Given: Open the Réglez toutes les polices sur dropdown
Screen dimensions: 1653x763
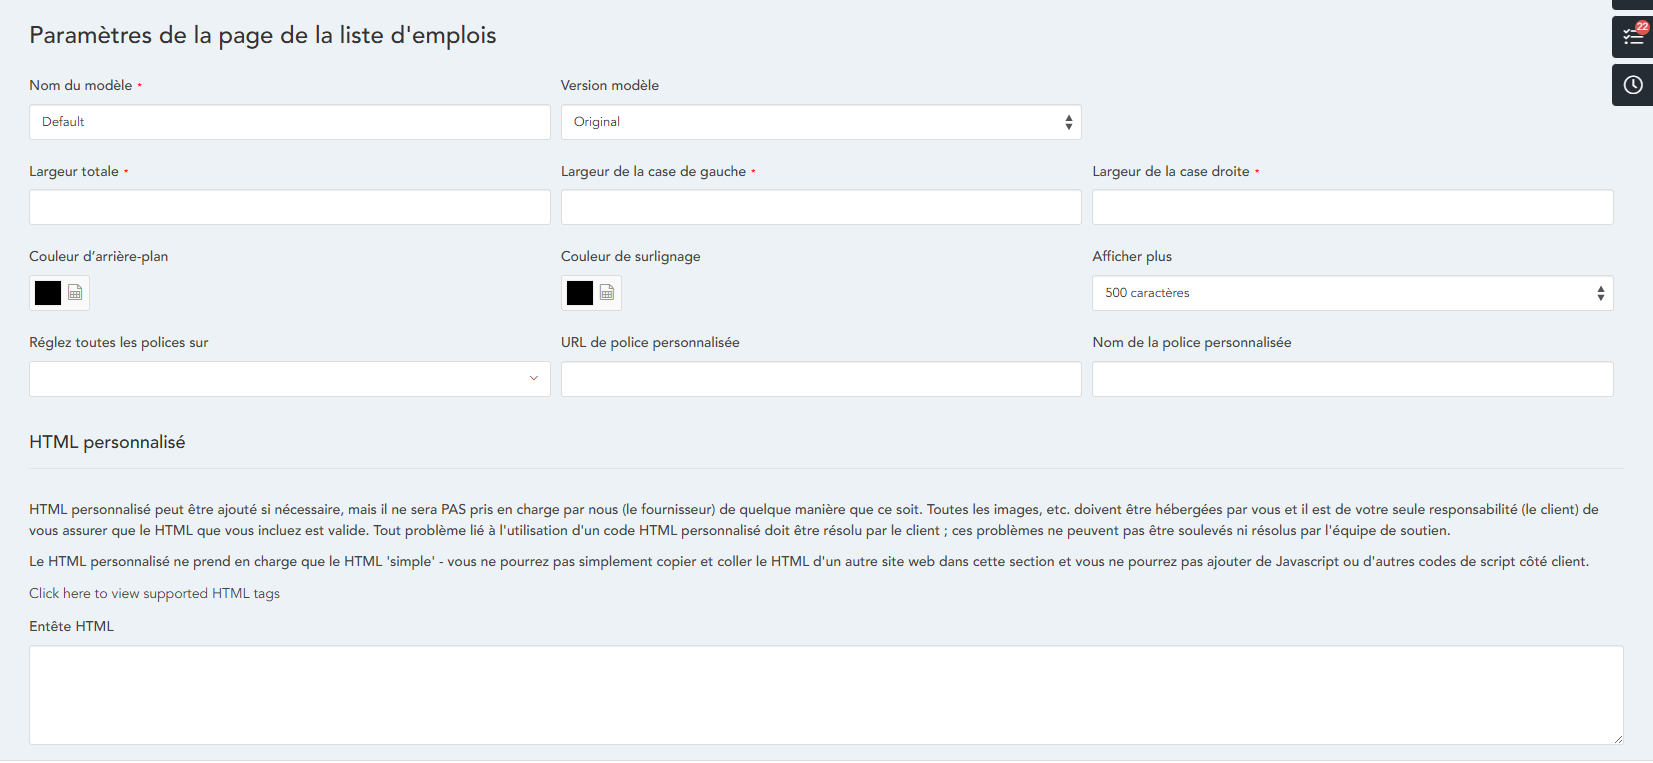Looking at the screenshot, I should tap(289, 379).
